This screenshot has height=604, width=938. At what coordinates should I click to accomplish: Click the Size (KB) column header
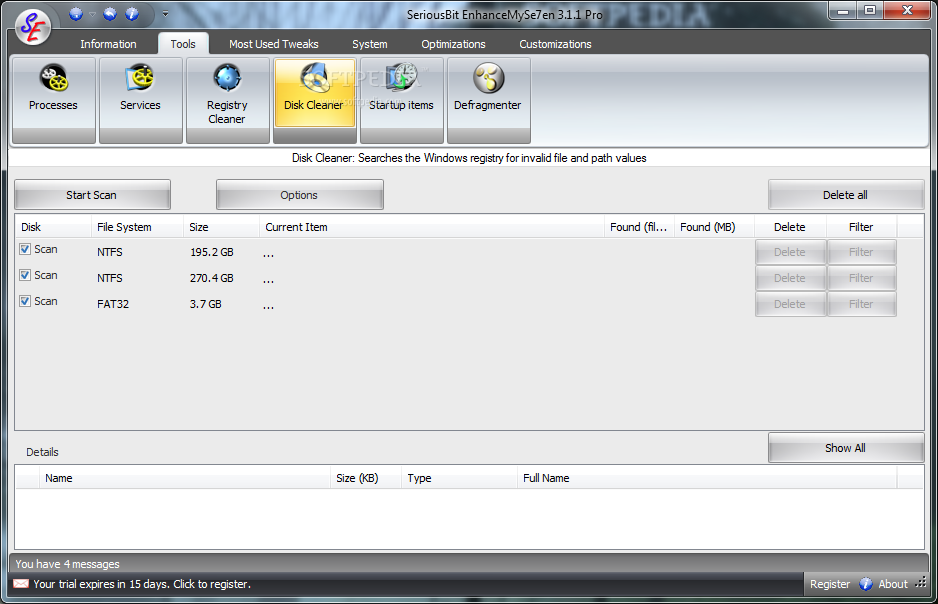coord(366,478)
